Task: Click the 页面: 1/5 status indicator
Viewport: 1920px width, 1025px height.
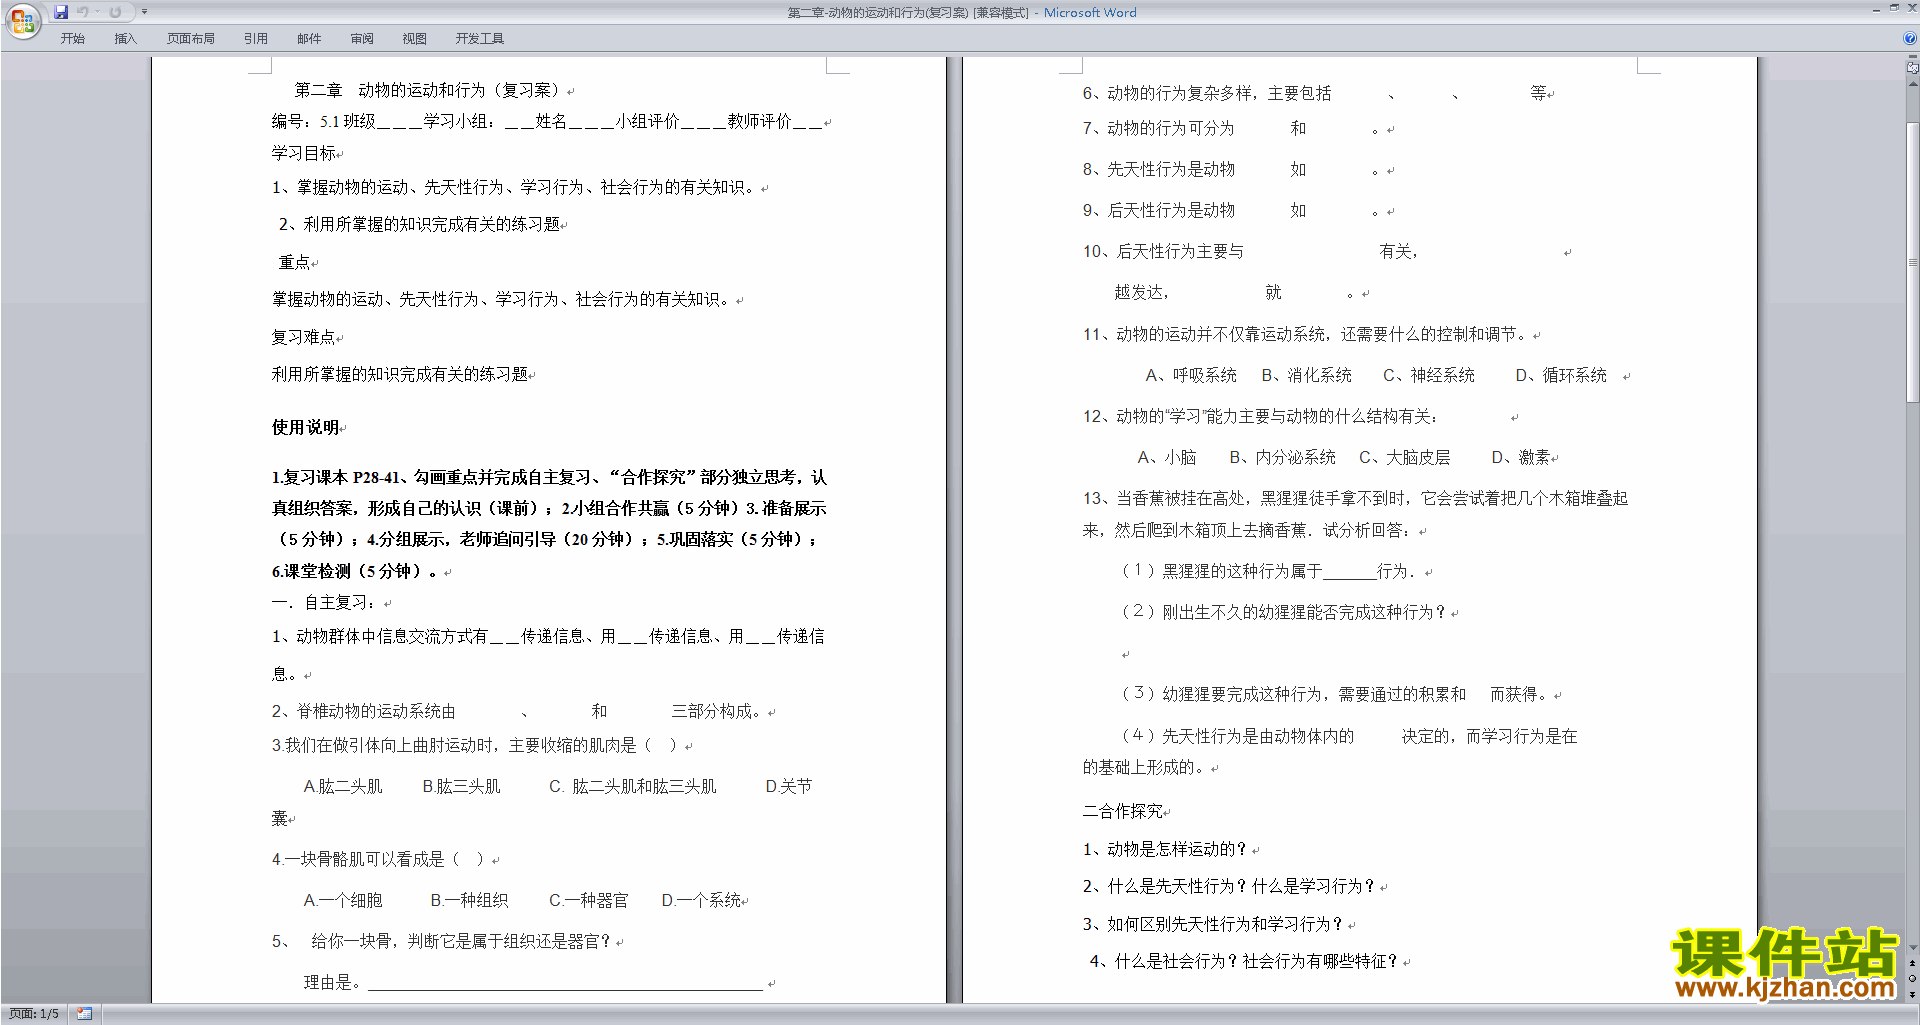Action: 34,1014
